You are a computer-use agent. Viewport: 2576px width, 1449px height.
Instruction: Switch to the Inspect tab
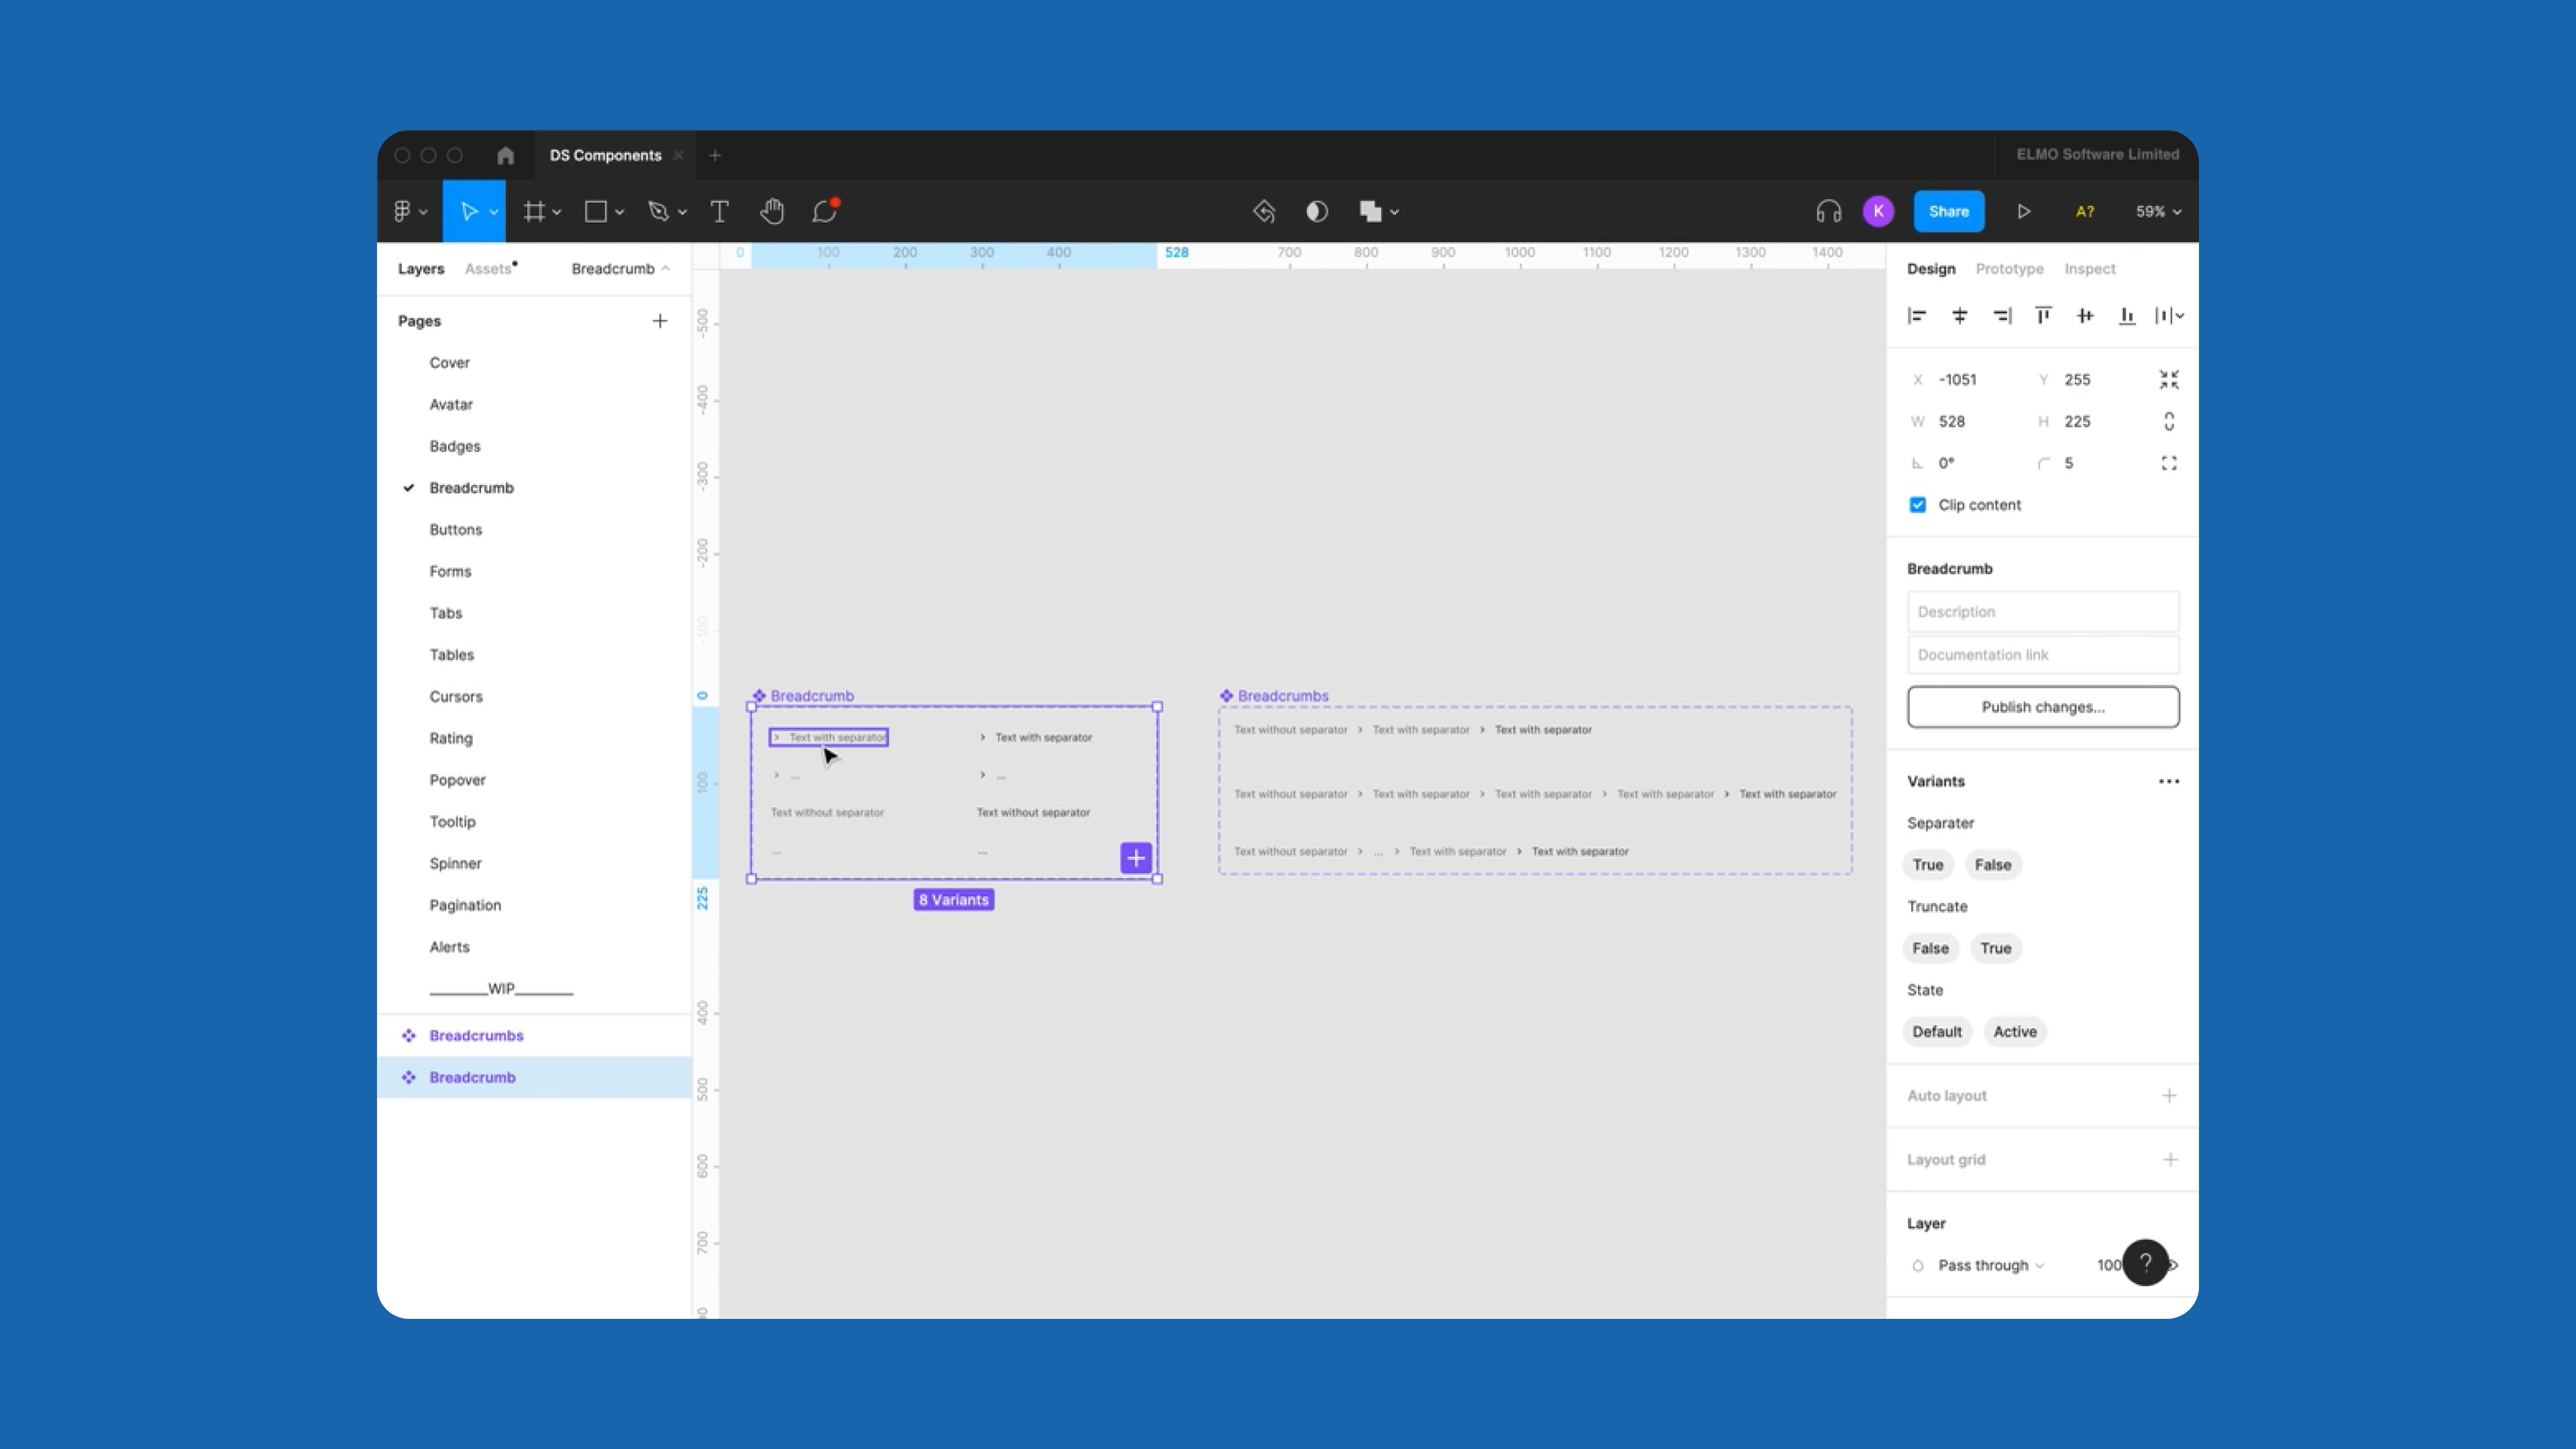(2090, 269)
